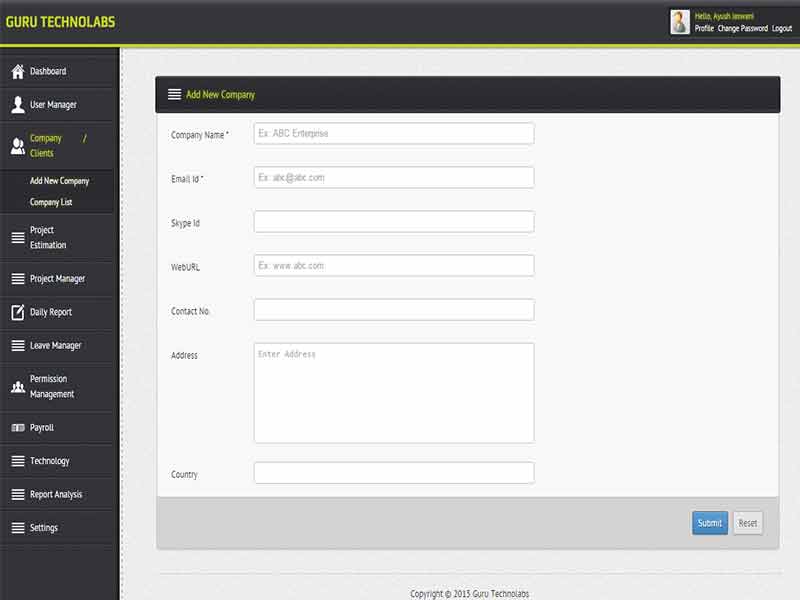This screenshot has width=800, height=600.
Task: Reset the company form
Action: pos(746,522)
